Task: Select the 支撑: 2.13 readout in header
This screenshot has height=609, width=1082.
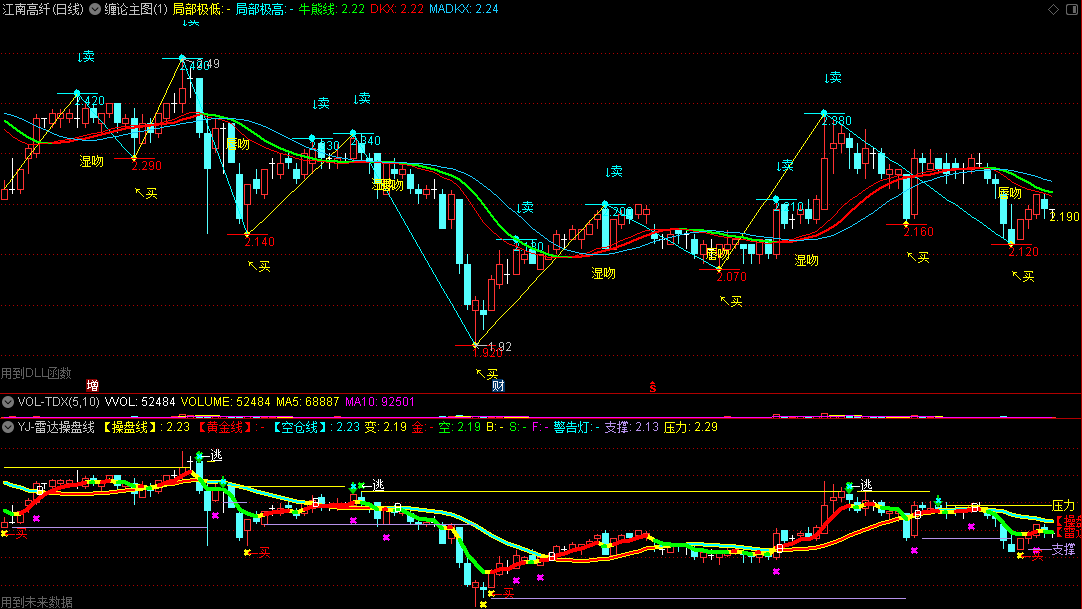Action: [x=631, y=427]
